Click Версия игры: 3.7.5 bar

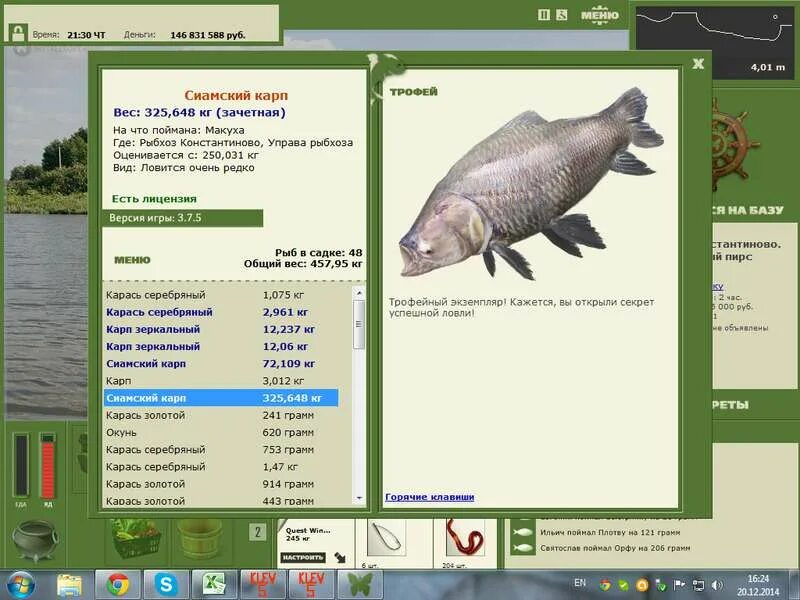(183, 218)
